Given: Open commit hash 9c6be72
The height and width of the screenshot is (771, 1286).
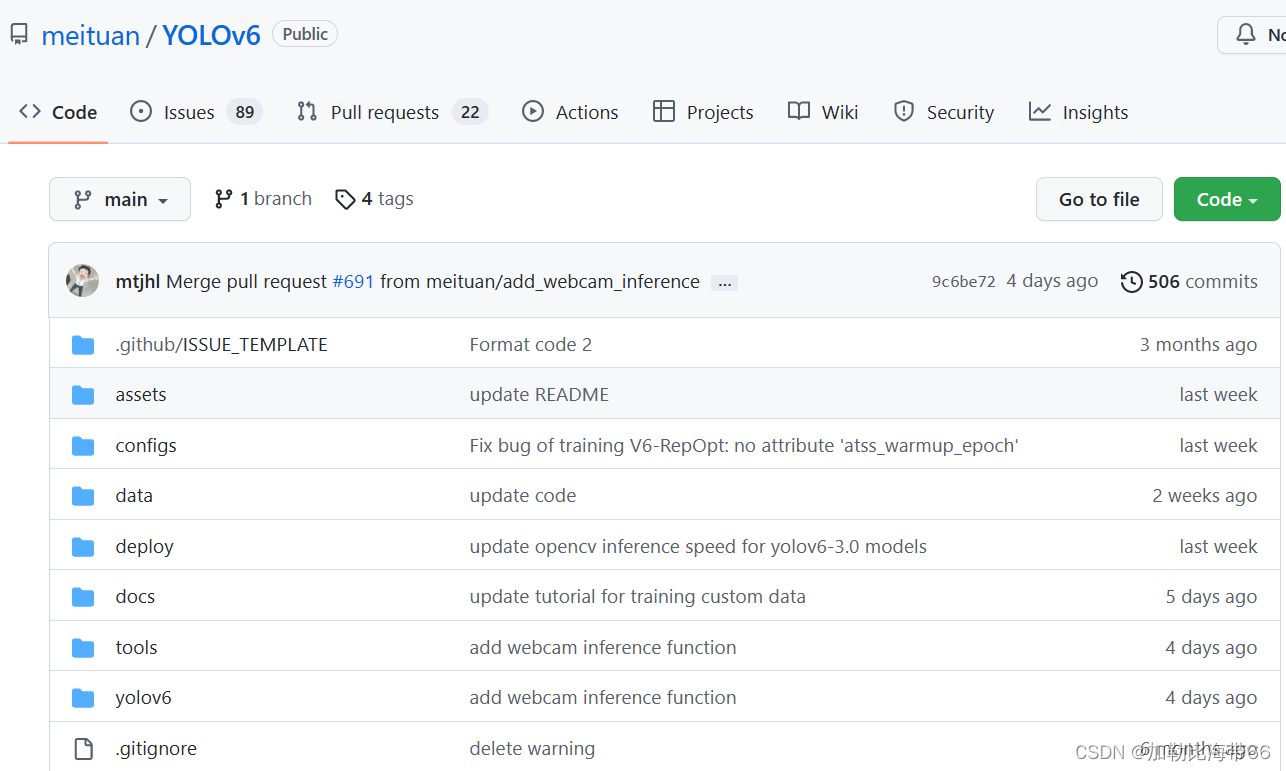Looking at the screenshot, I should [964, 282].
